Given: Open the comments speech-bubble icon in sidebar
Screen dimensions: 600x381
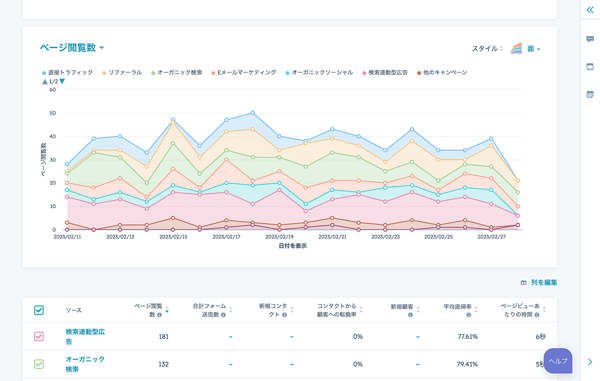Looking at the screenshot, I should (x=590, y=39).
